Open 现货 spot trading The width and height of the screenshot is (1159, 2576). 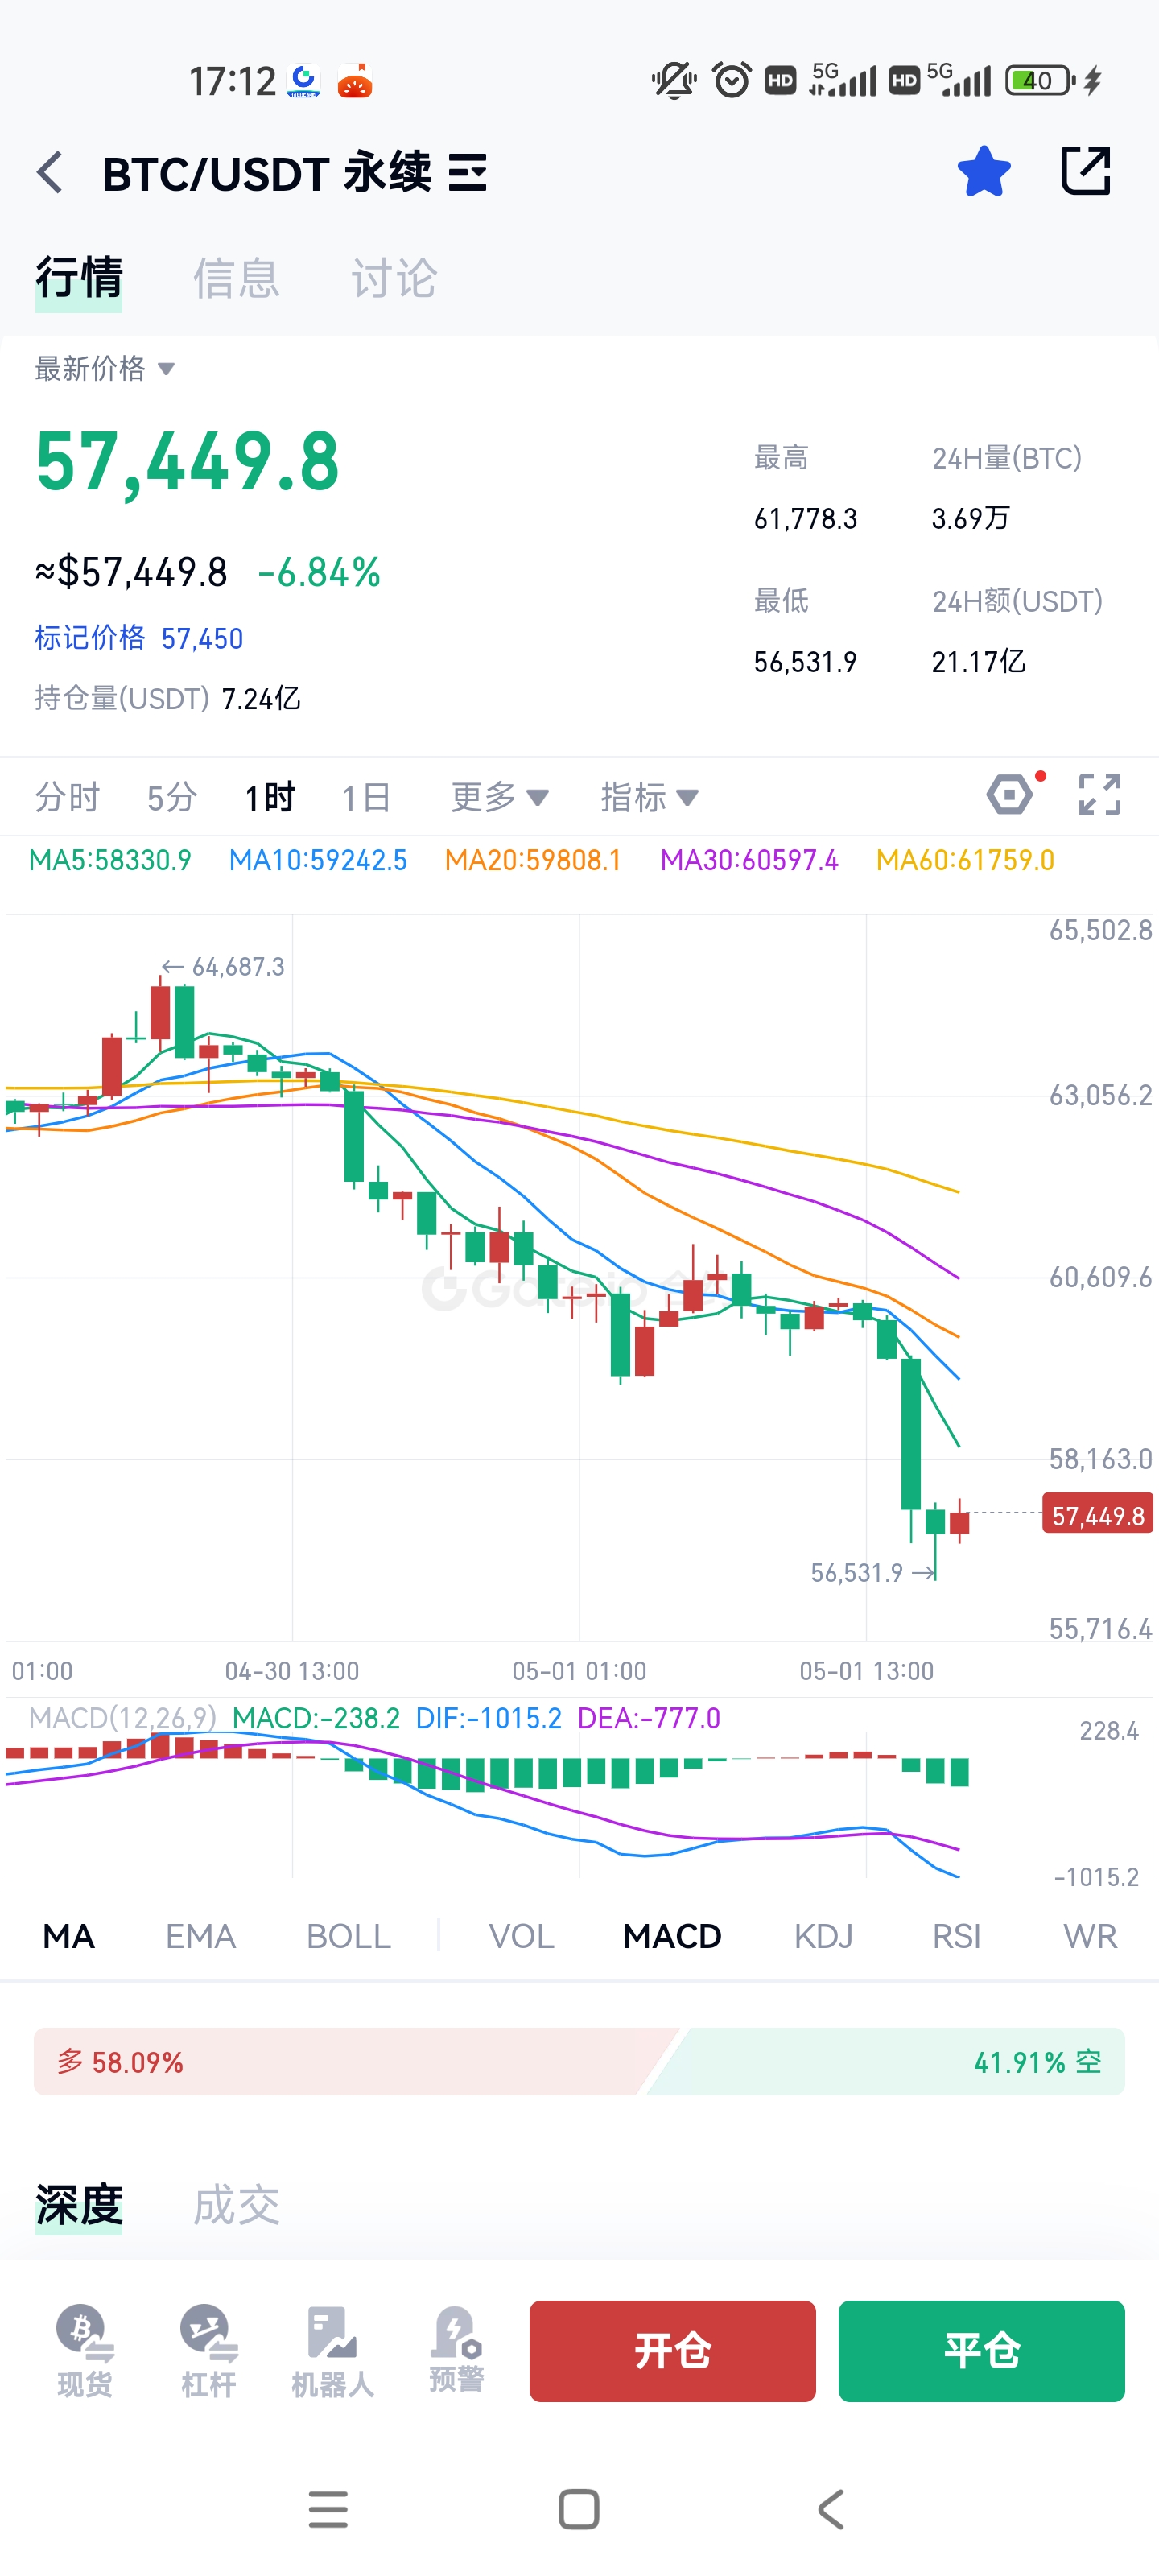85,2351
